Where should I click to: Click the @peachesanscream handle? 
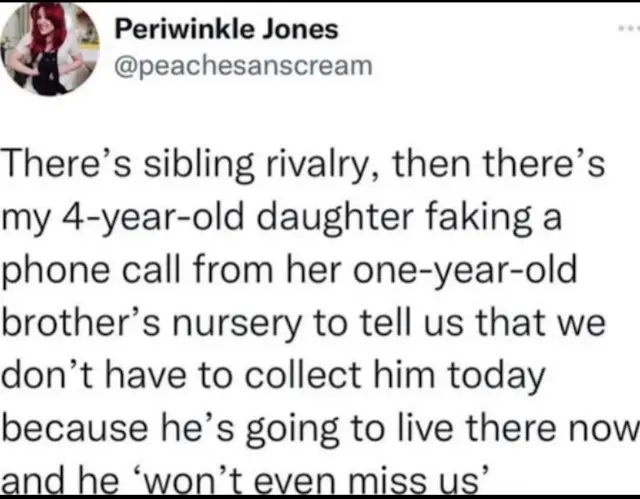pyautogui.click(x=244, y=66)
